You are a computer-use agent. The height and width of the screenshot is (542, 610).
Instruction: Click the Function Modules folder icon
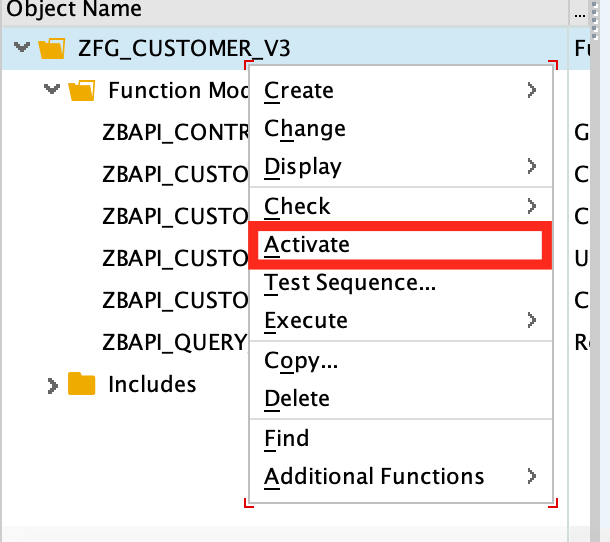click(81, 91)
